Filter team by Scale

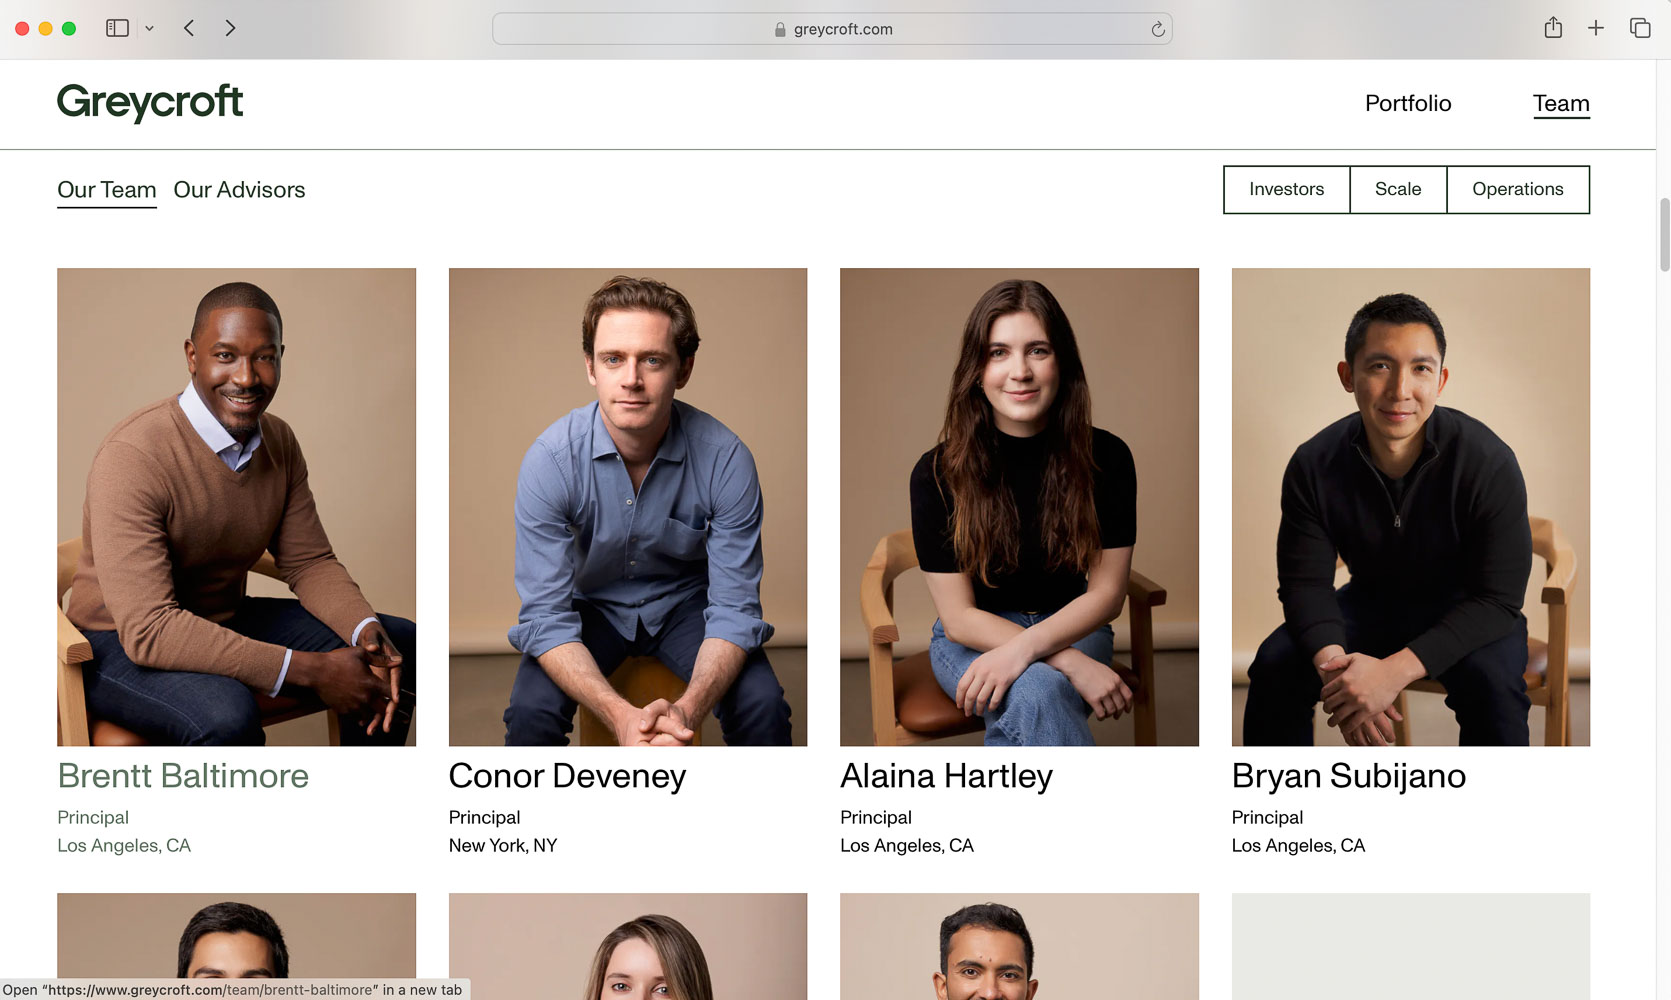pyautogui.click(x=1398, y=189)
